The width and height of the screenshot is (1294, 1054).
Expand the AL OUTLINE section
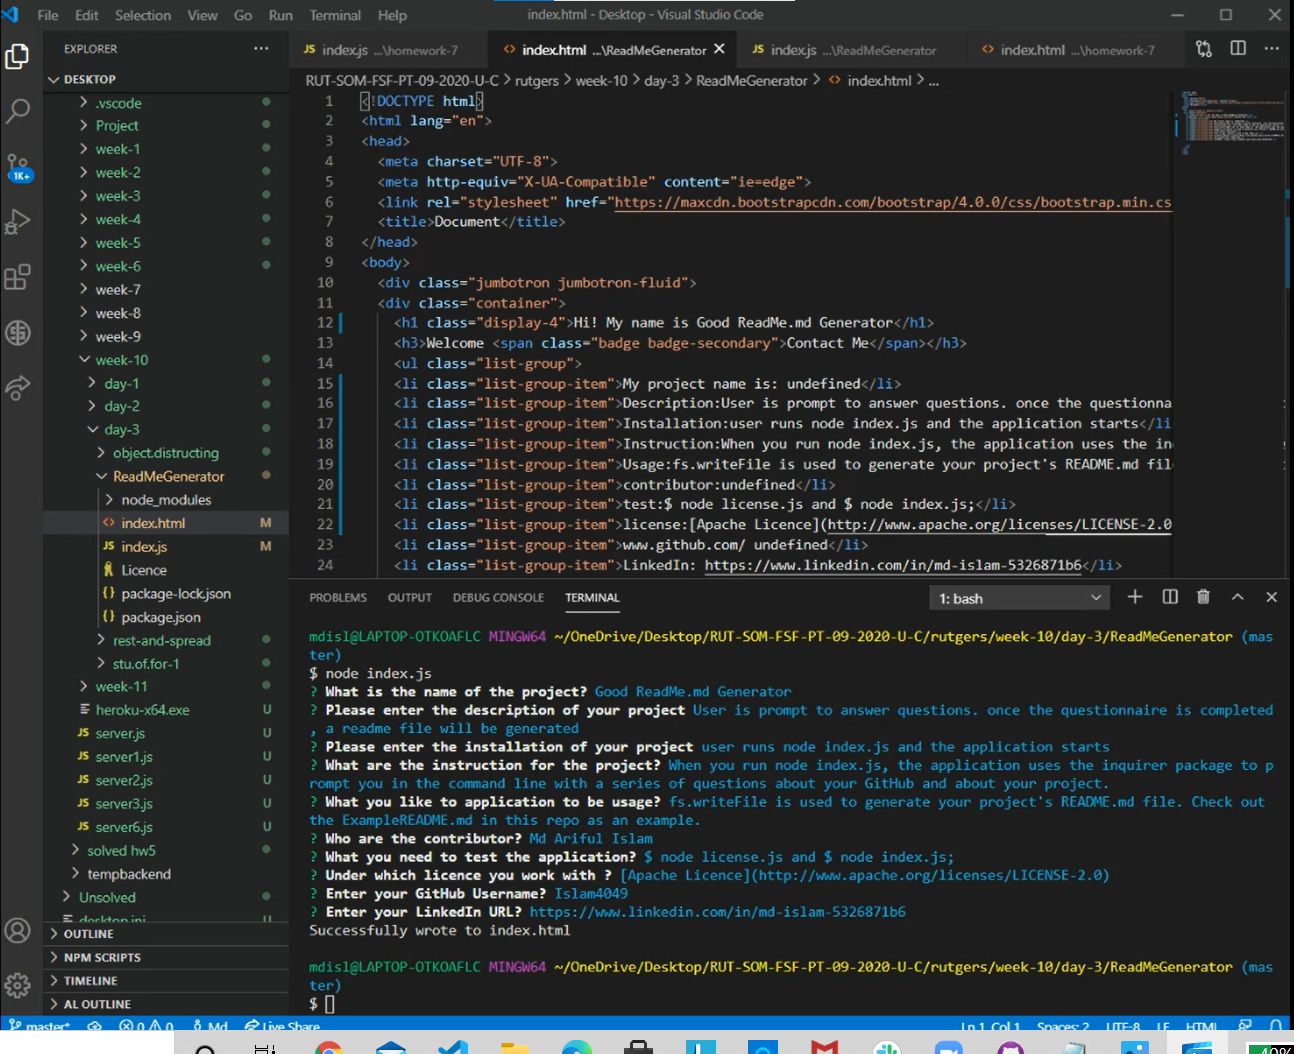click(97, 1004)
